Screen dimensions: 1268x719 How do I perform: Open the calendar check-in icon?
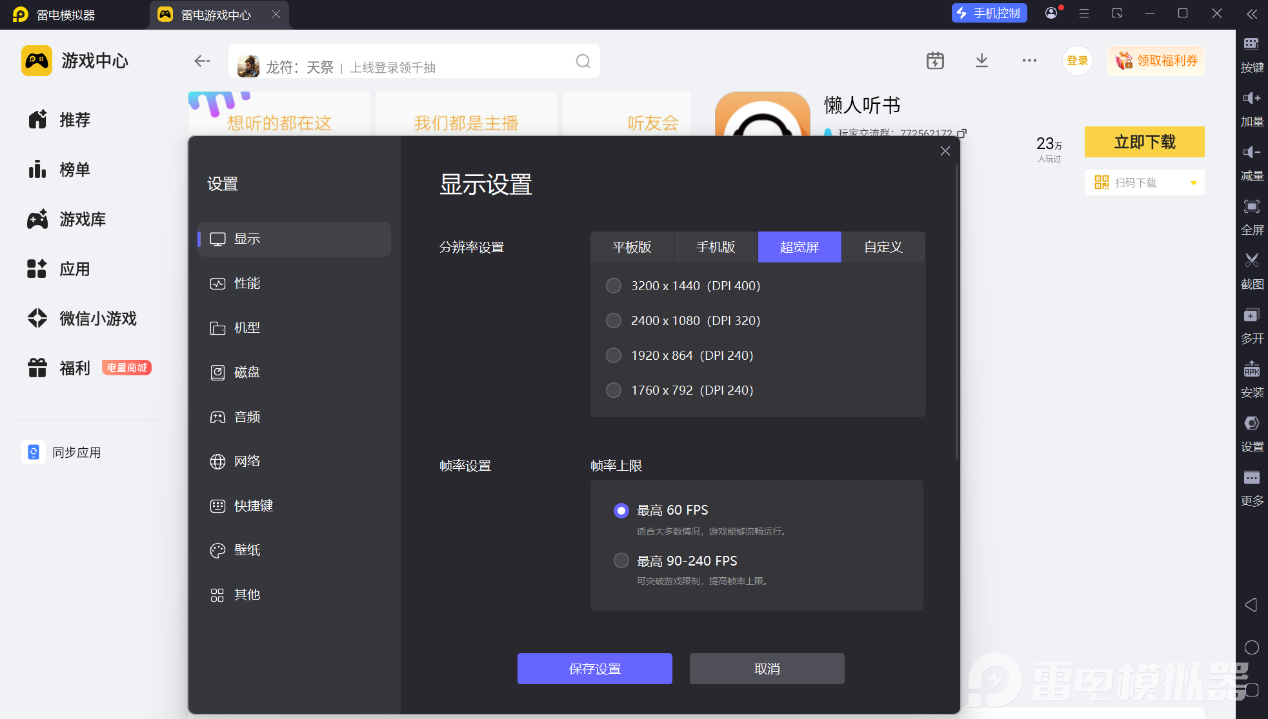click(935, 61)
